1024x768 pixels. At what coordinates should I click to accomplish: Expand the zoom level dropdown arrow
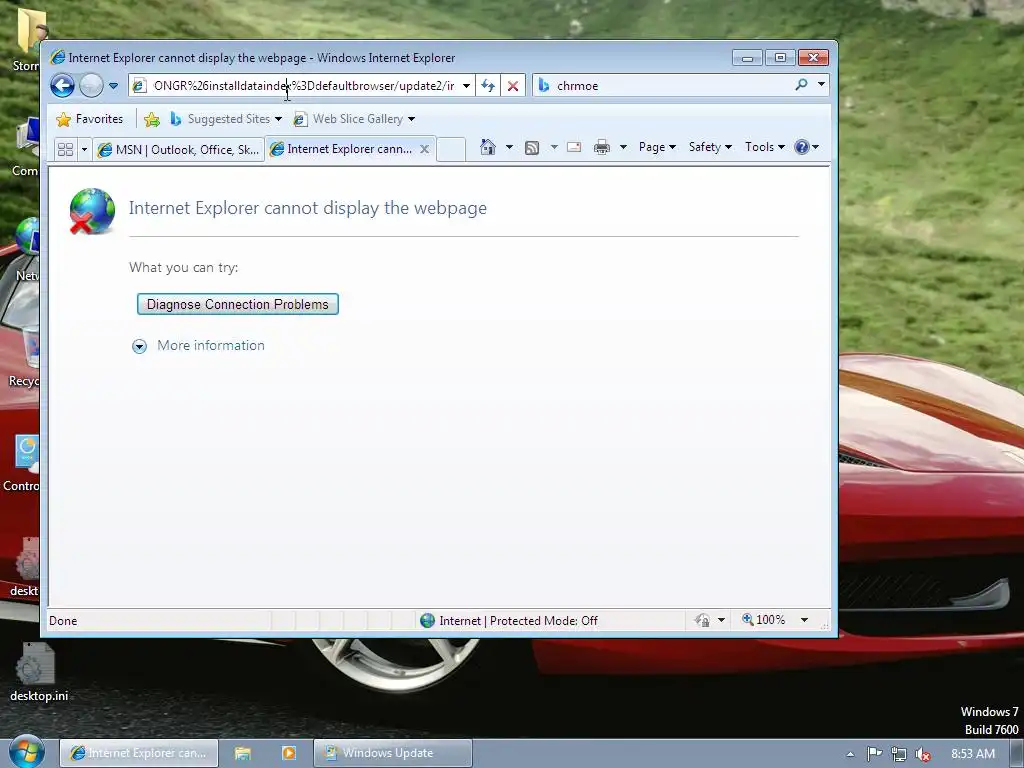(805, 620)
